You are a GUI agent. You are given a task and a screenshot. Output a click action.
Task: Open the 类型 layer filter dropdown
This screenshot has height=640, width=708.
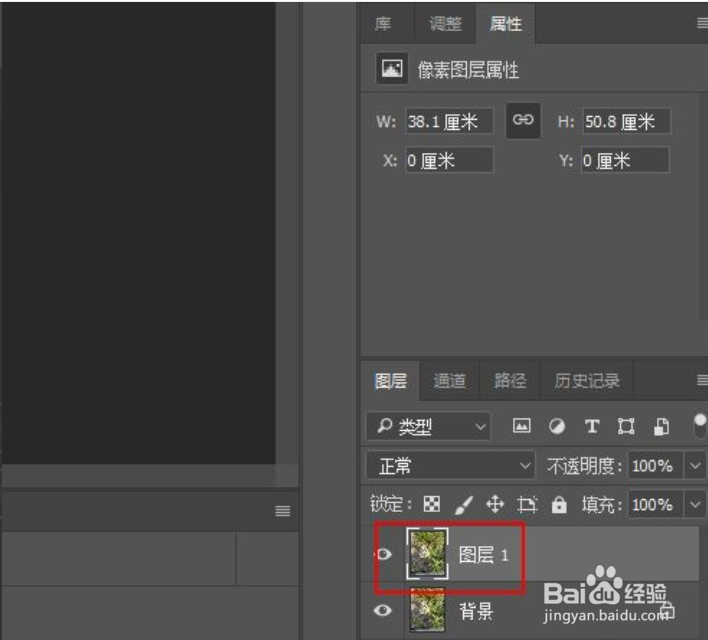coord(428,426)
